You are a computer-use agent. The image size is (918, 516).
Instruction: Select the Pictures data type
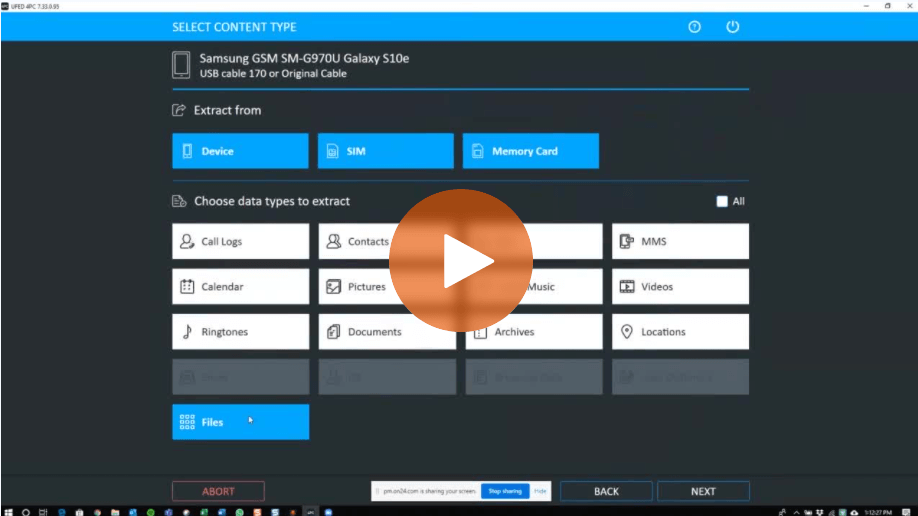pos(355,286)
